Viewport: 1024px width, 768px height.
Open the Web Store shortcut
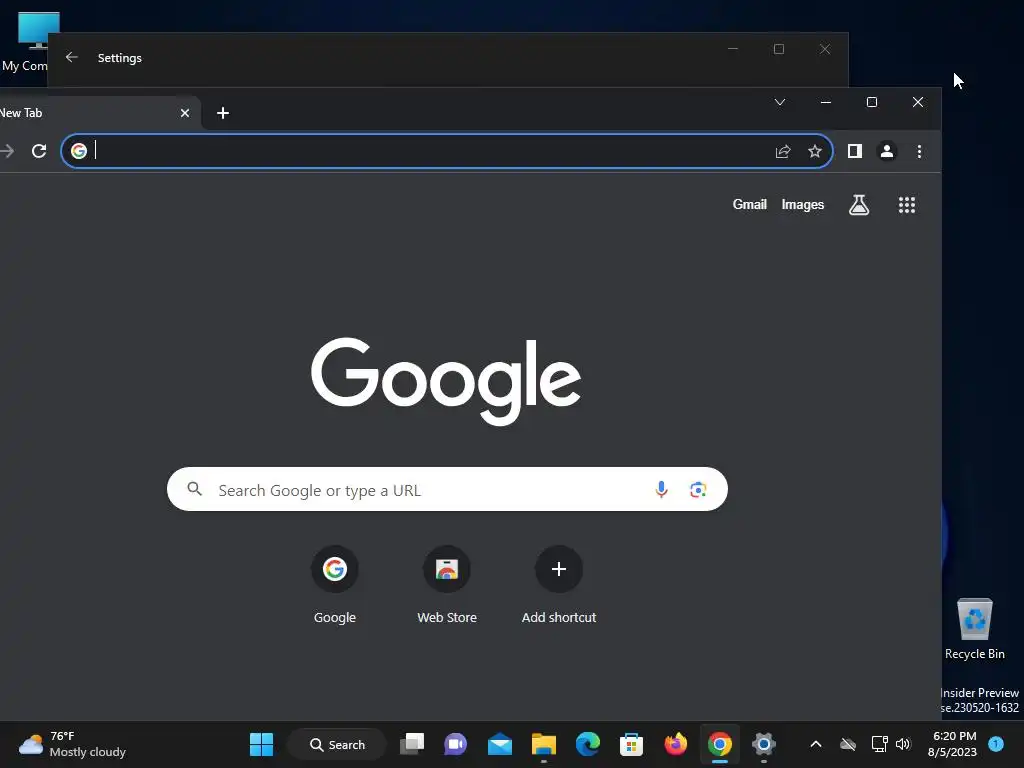(x=447, y=584)
